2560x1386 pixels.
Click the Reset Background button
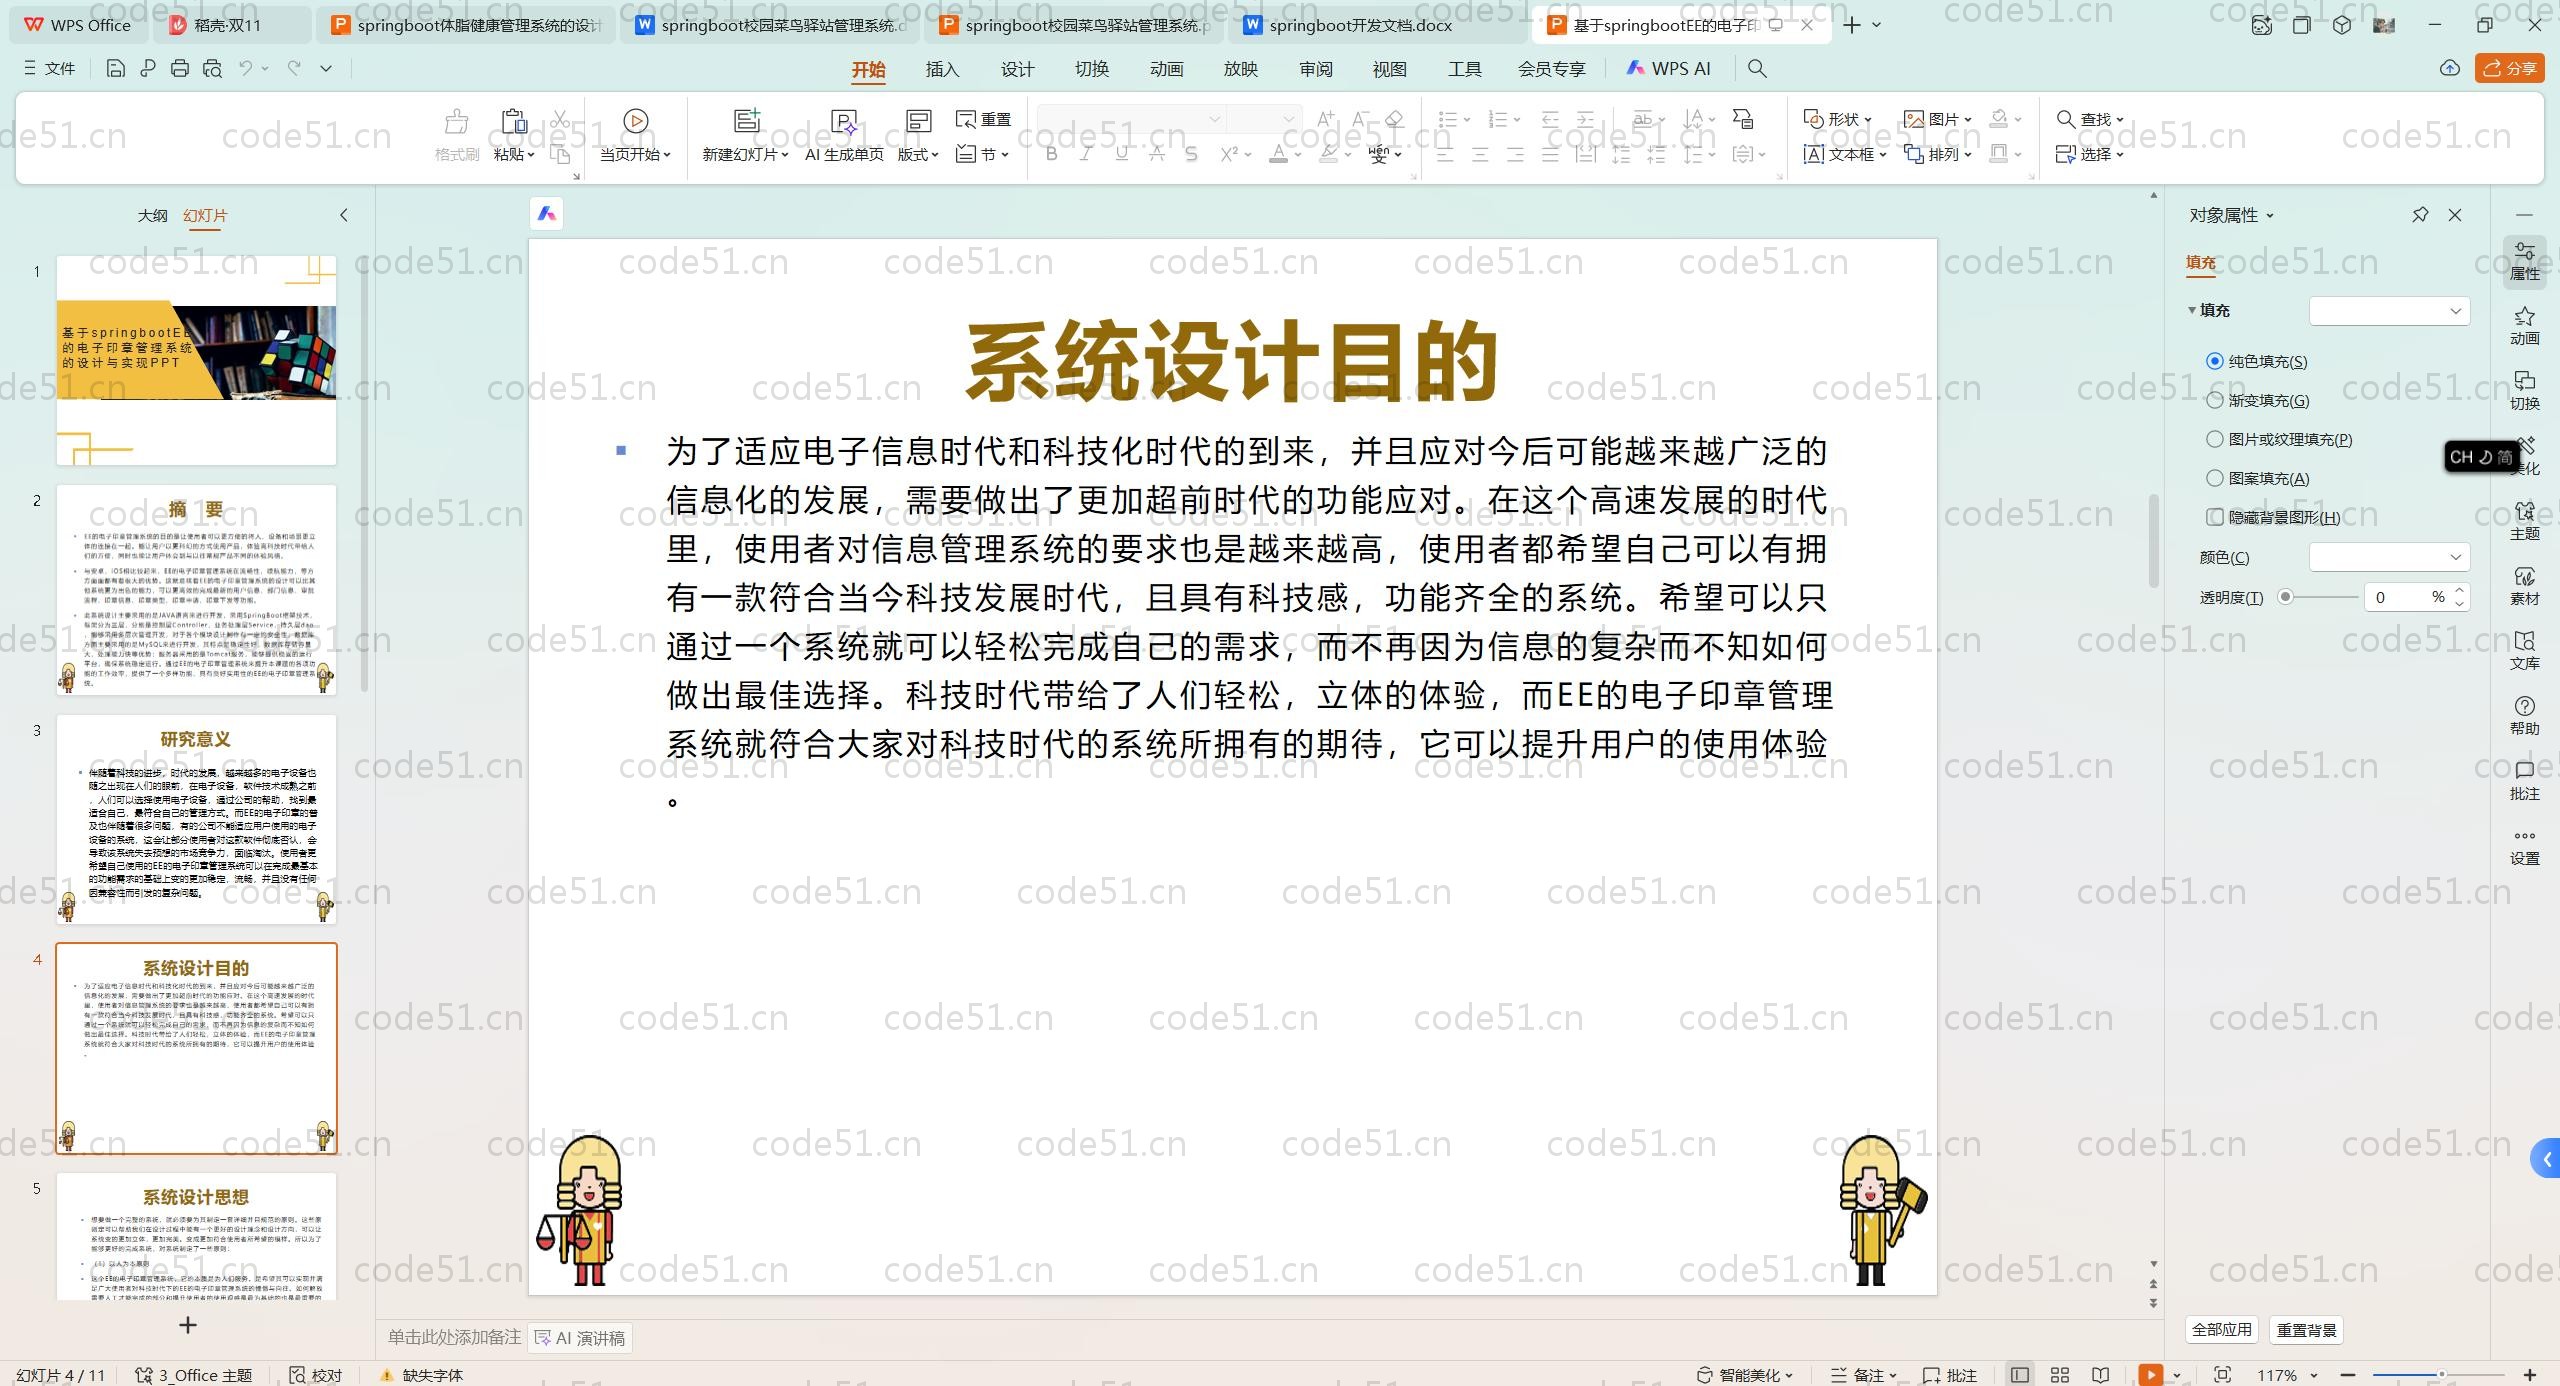click(x=2306, y=1330)
